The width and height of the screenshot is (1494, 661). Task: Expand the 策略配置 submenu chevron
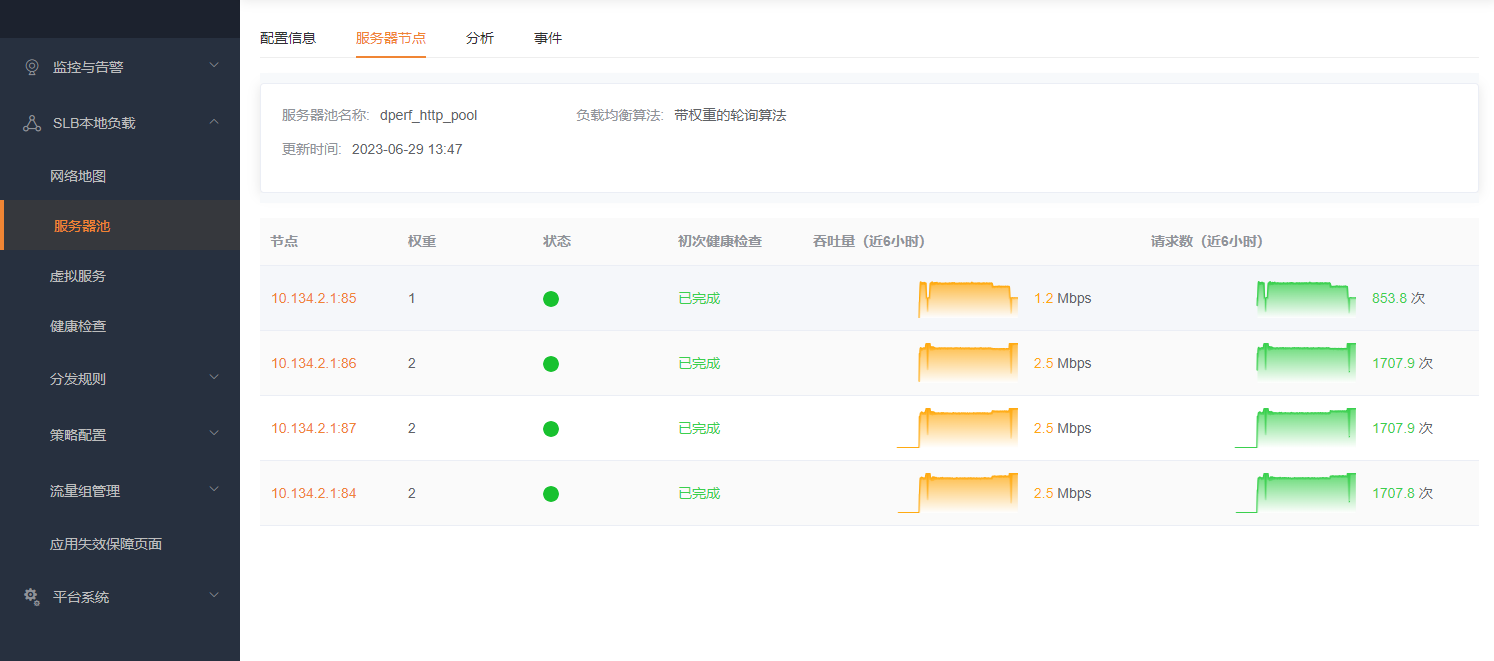pos(213,434)
